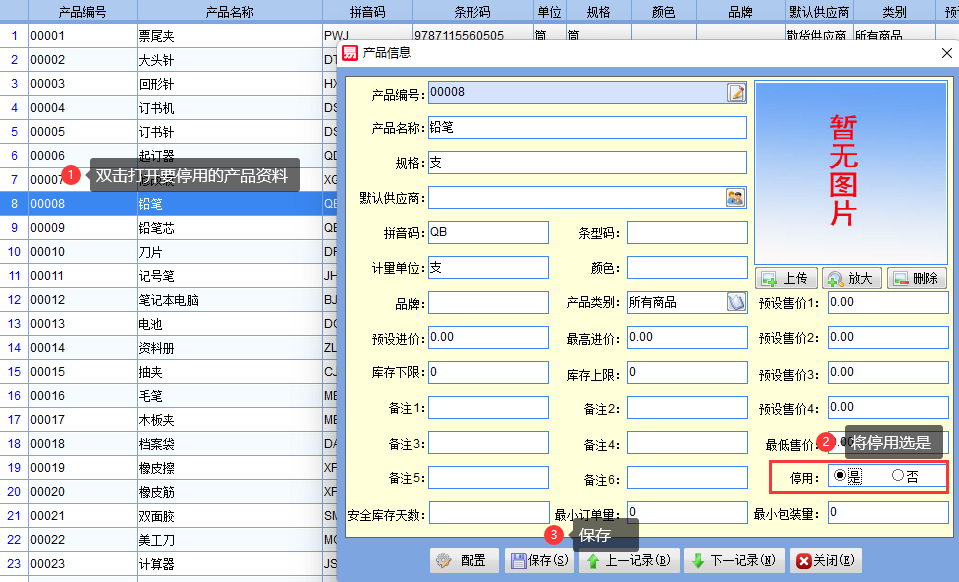Click the 条形码 column header
Image resolution: width=959 pixels, height=582 pixels.
(471, 12)
